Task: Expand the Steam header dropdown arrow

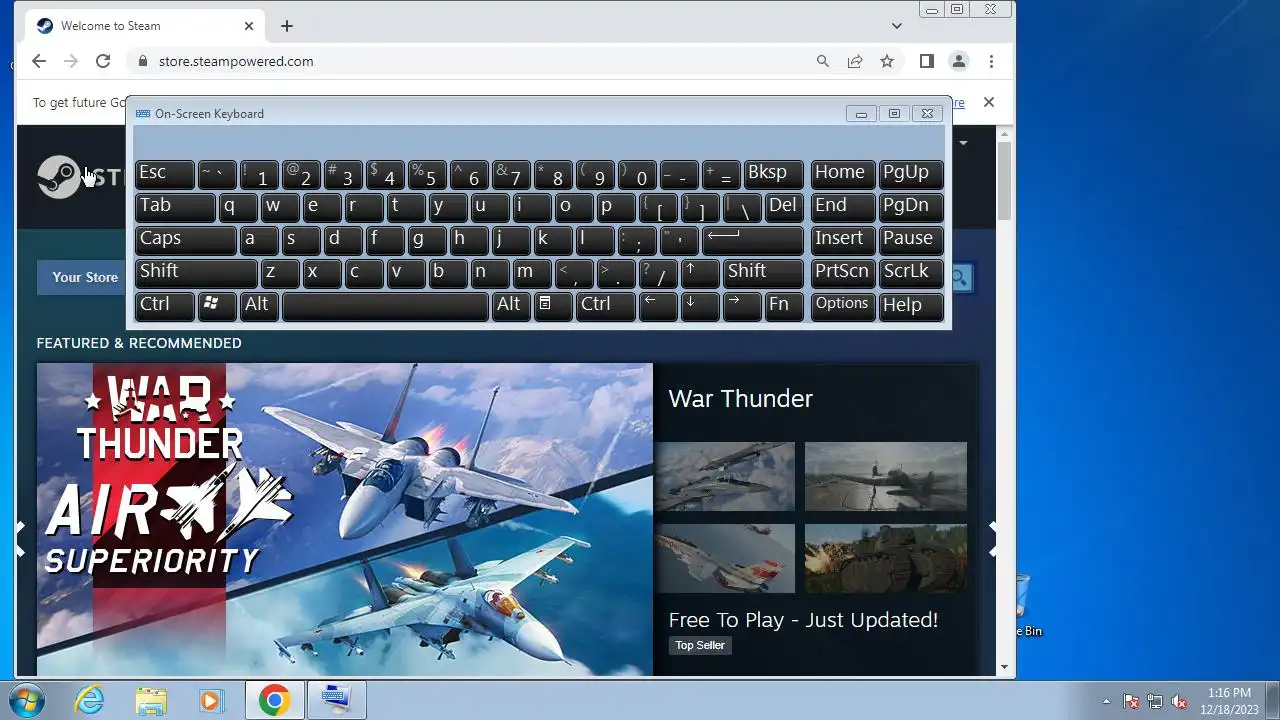Action: 963,143
